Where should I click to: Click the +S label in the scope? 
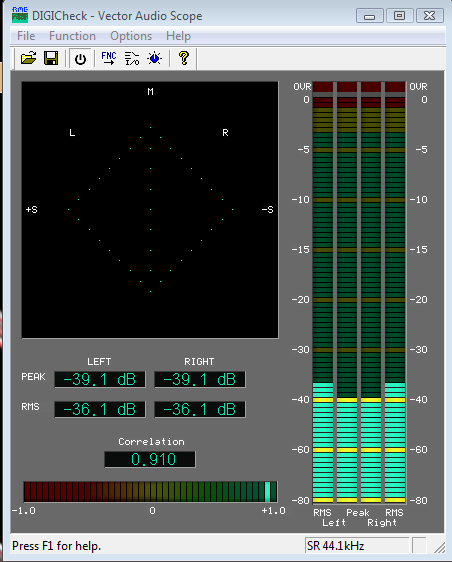32,210
